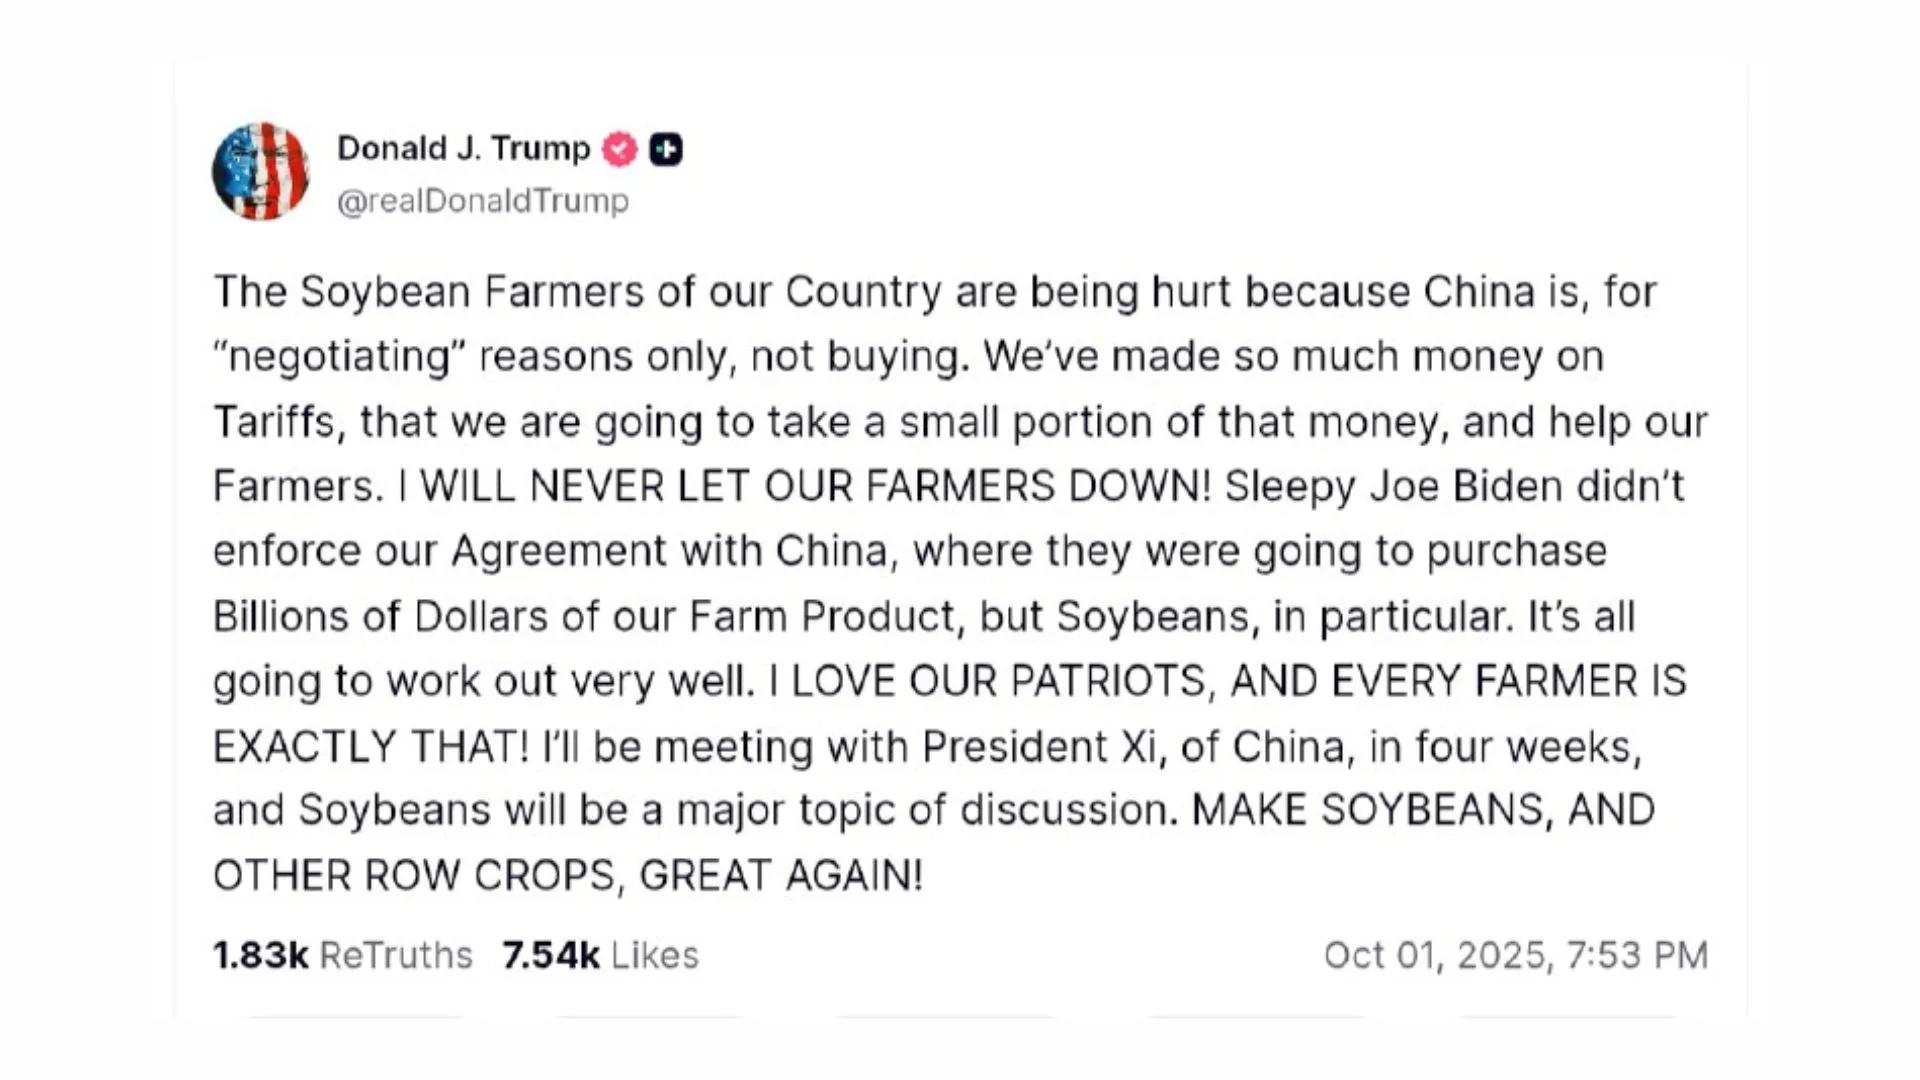View the 1.83k ReTruths count
The width and height of the screenshot is (1920, 1080).
pos(342,955)
